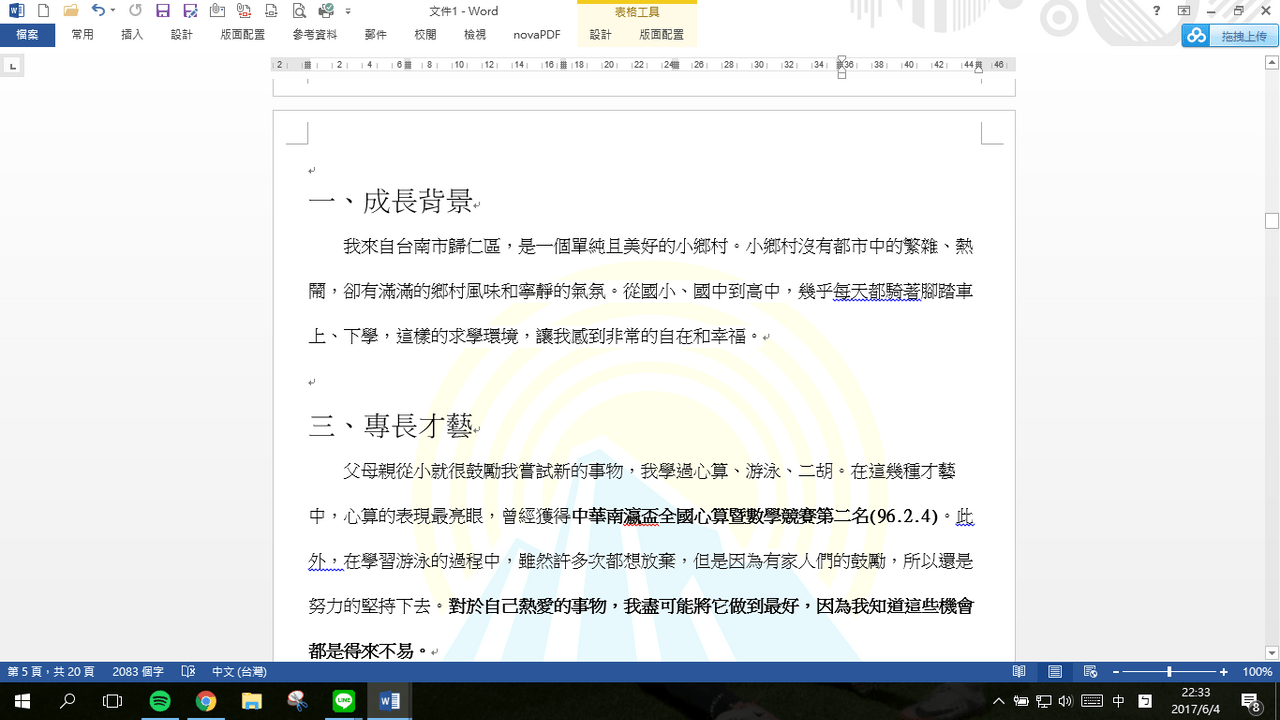Click the heading 一、成長背景
Image resolution: width=1280 pixels, height=720 pixels.
pyautogui.click(x=390, y=202)
